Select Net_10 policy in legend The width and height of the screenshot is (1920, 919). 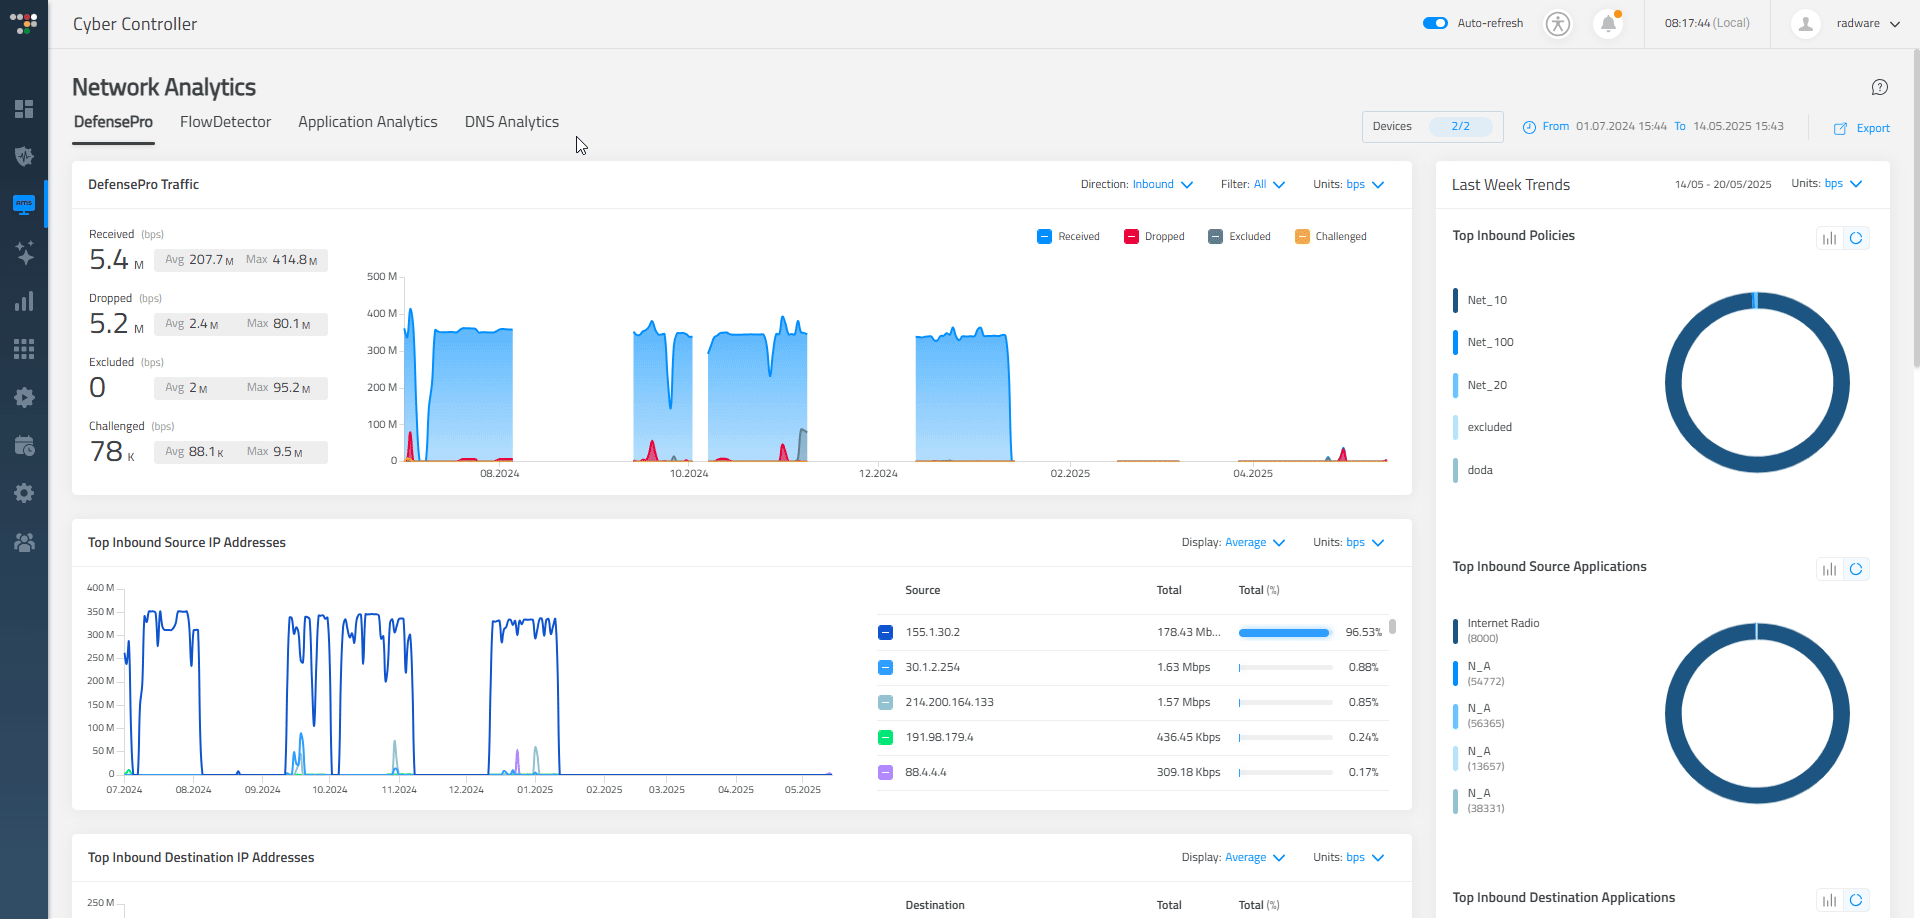coord(1487,300)
